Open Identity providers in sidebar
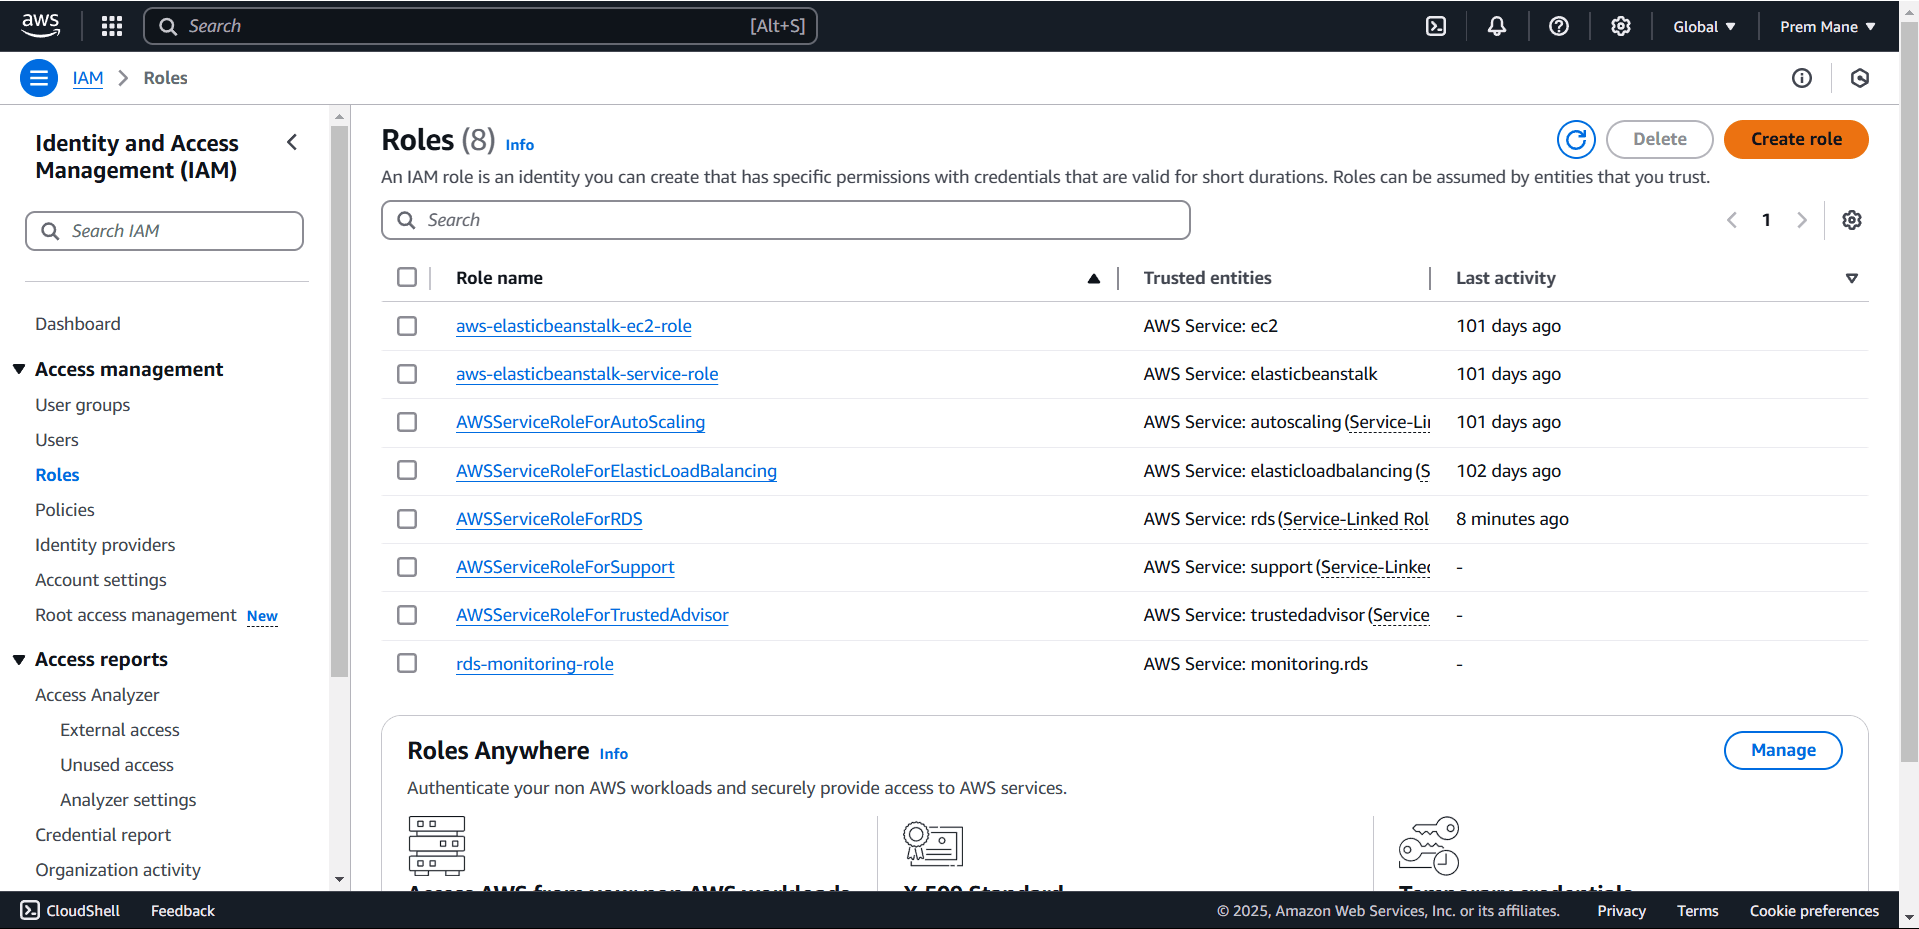 coord(105,545)
